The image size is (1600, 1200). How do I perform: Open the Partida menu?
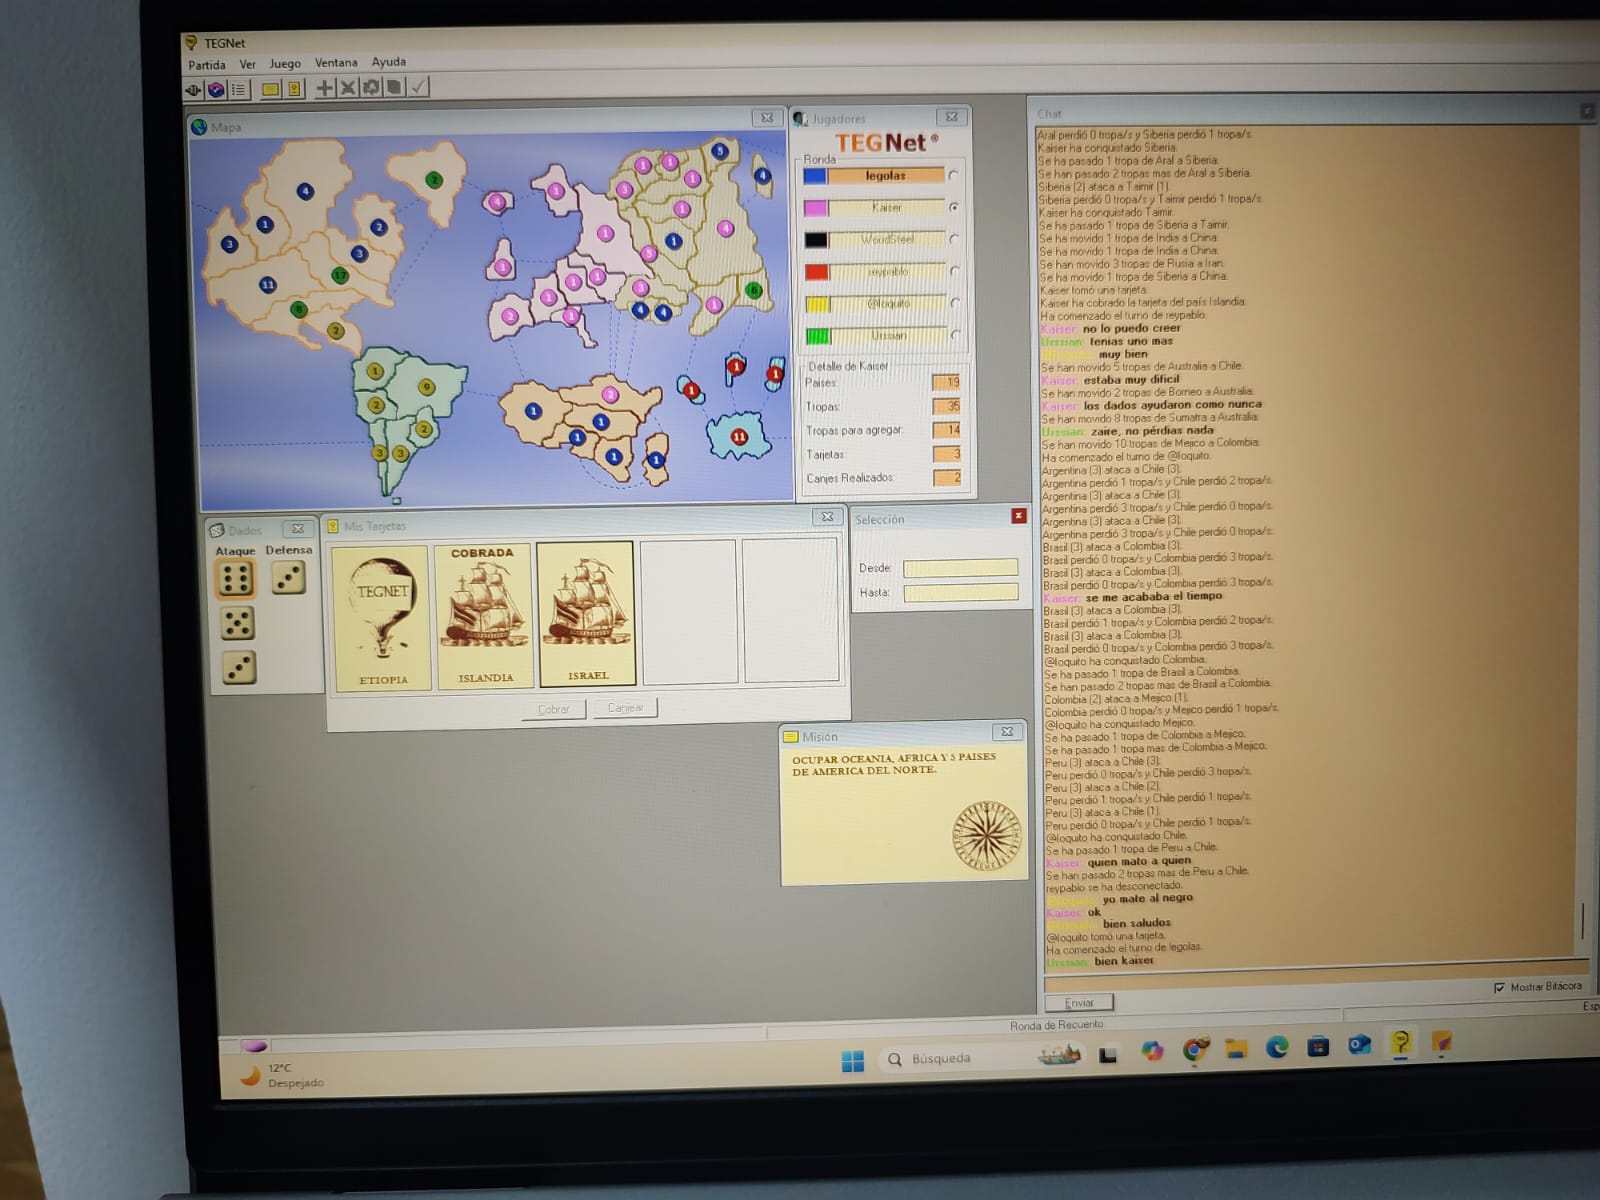[x=207, y=65]
